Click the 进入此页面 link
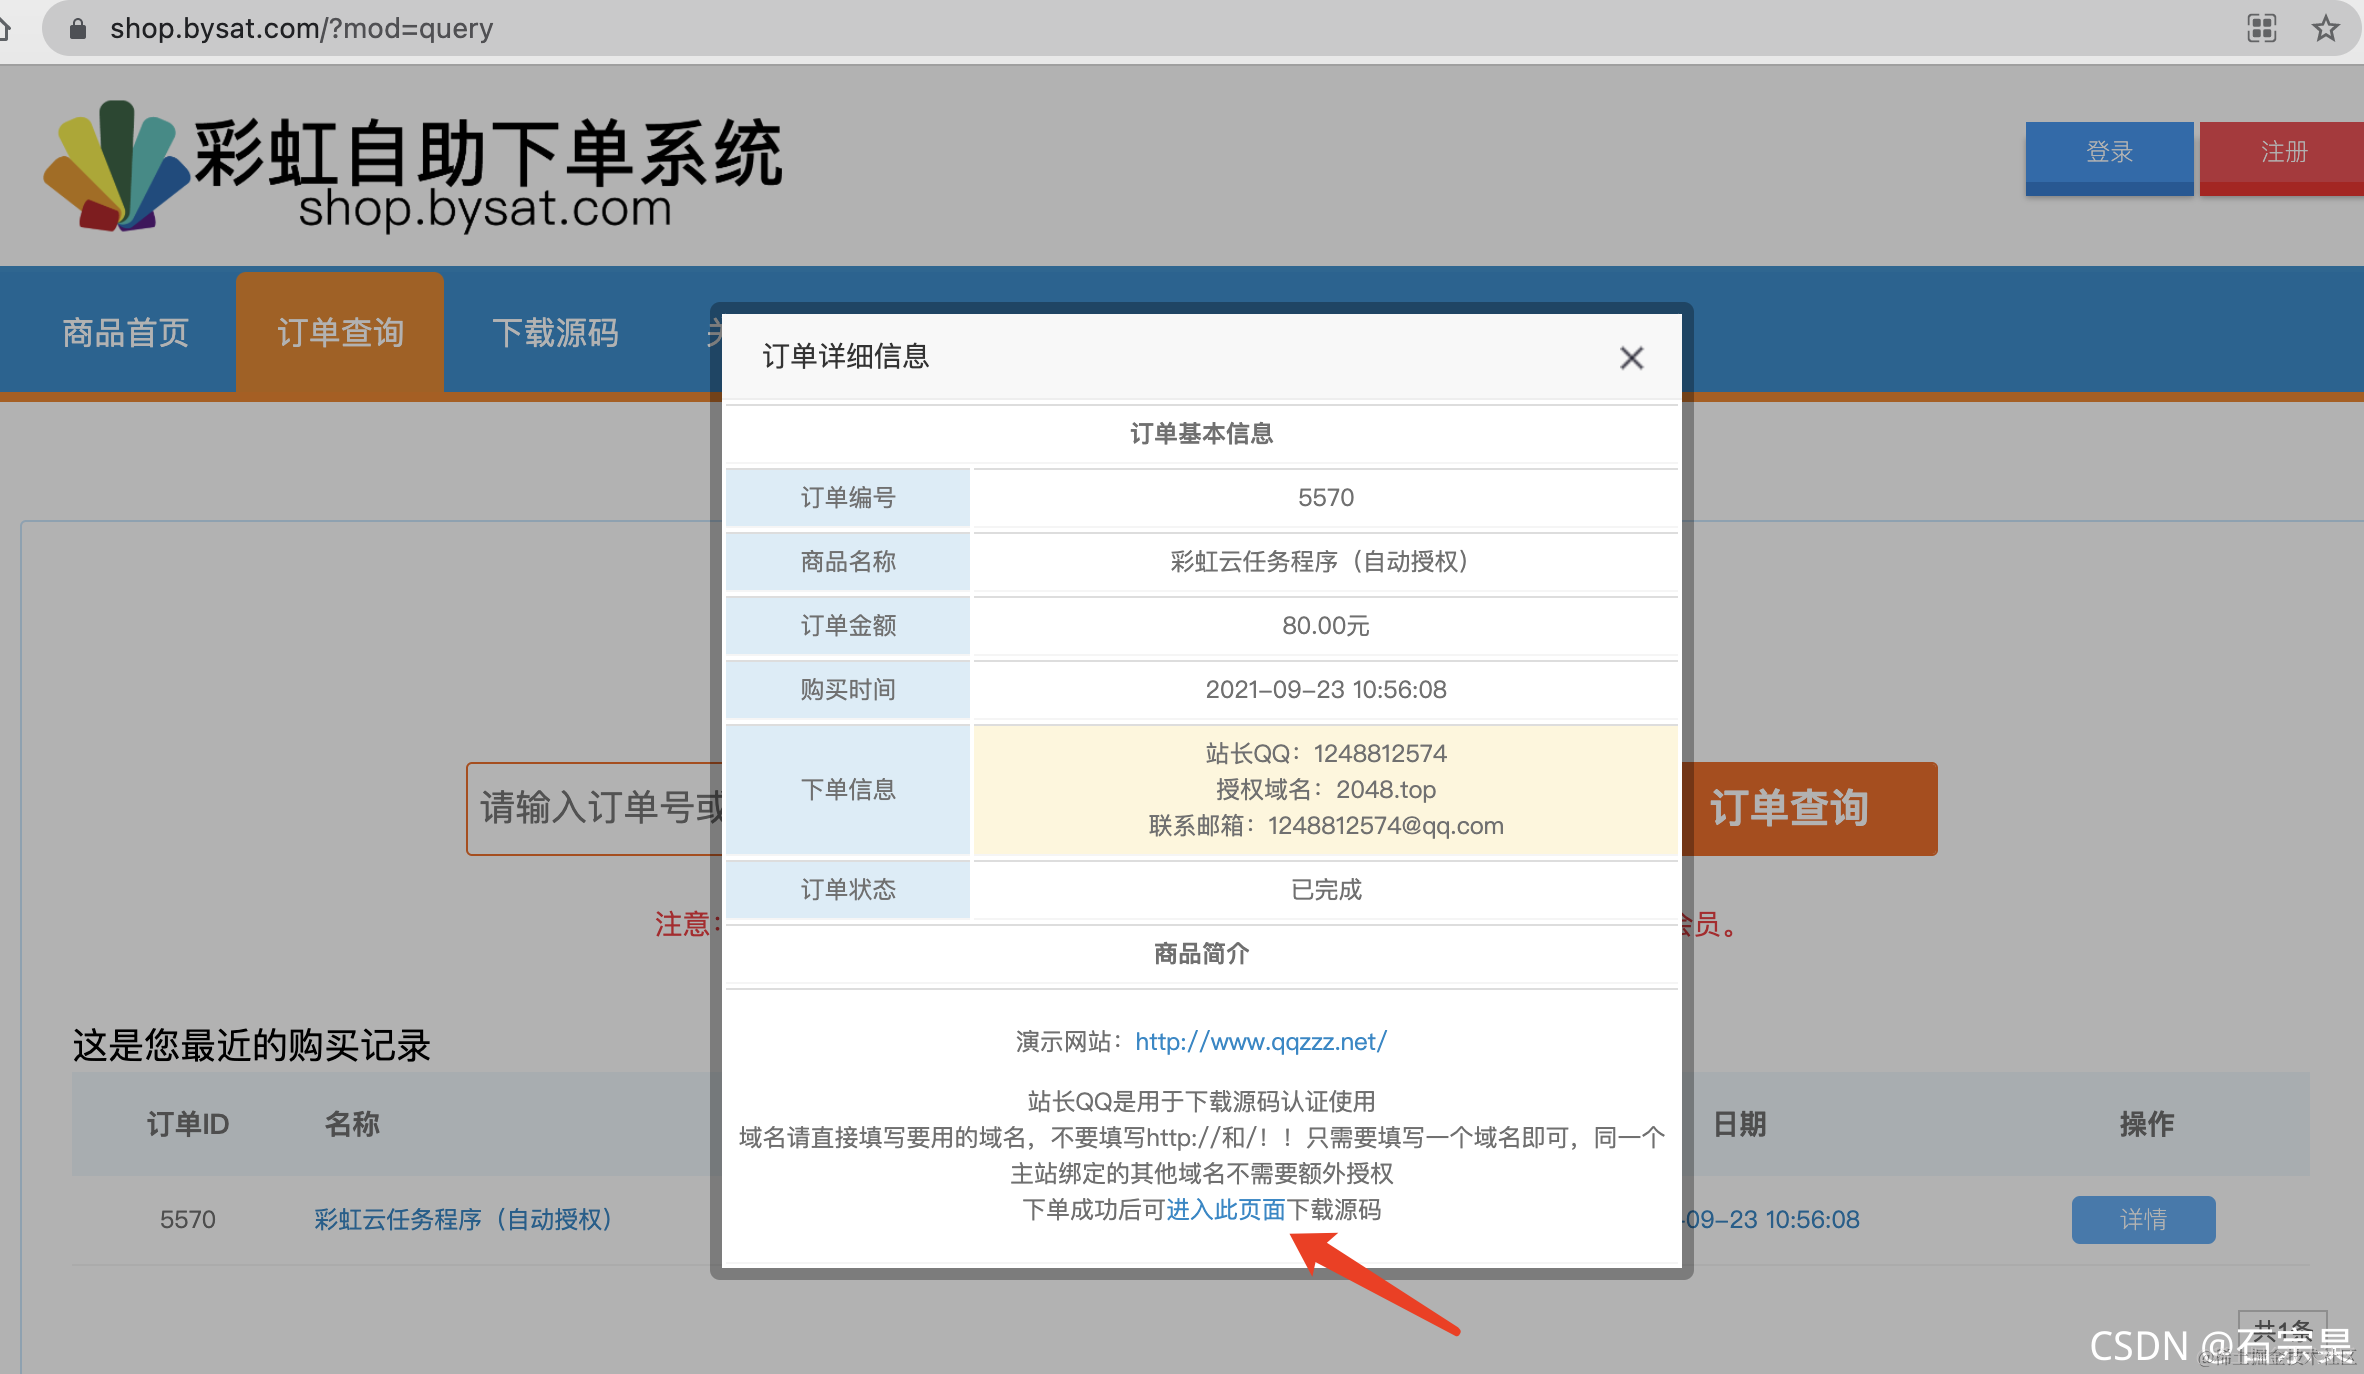 1225,1211
